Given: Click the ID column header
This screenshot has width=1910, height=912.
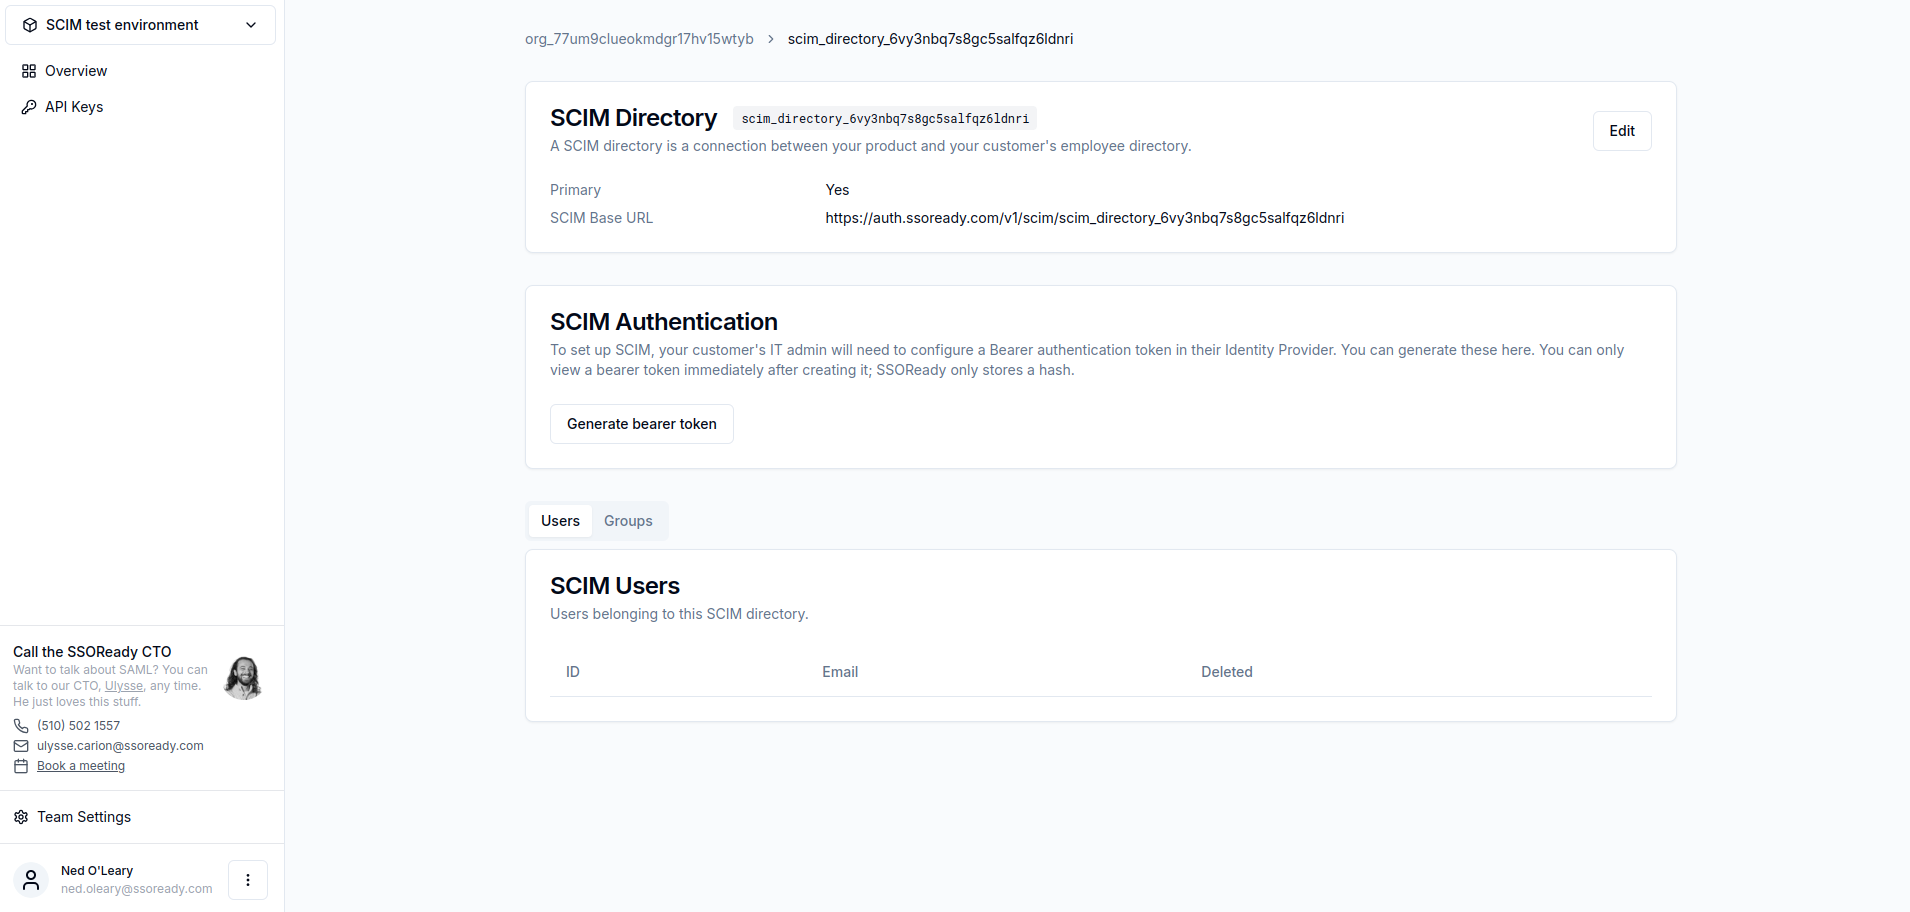Looking at the screenshot, I should click(x=573, y=672).
